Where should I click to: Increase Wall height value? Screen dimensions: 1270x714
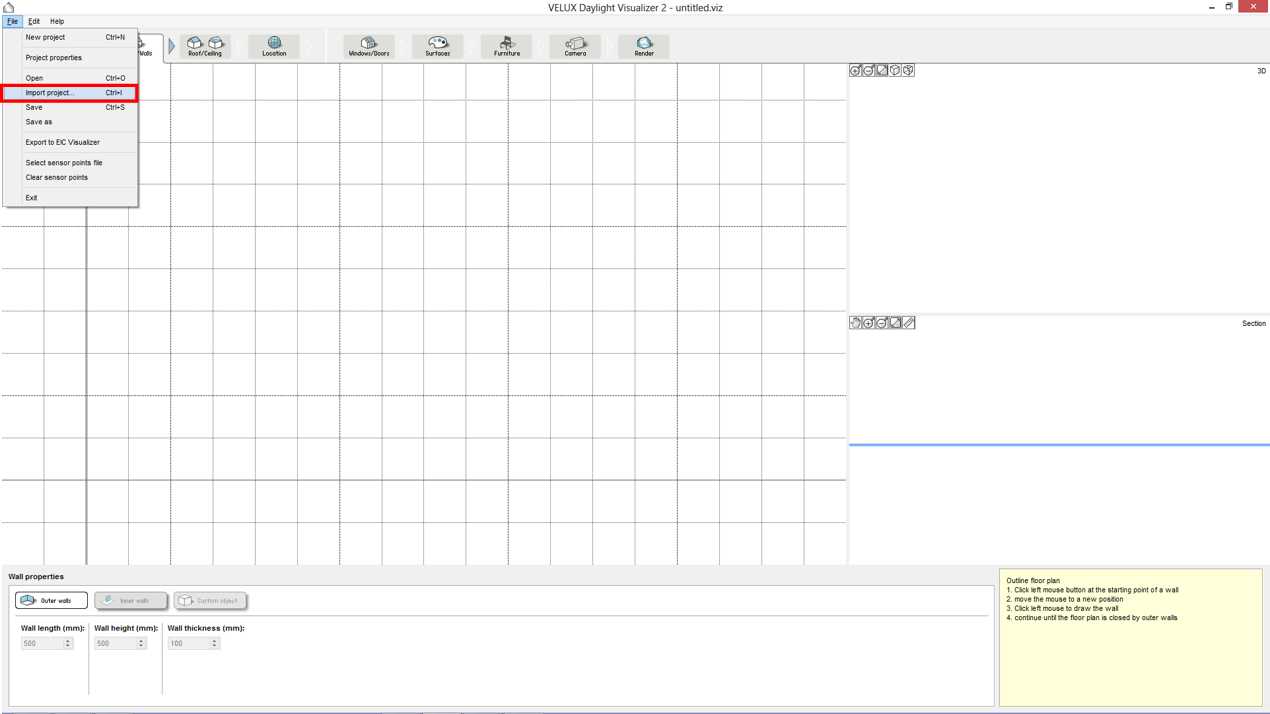141,641
